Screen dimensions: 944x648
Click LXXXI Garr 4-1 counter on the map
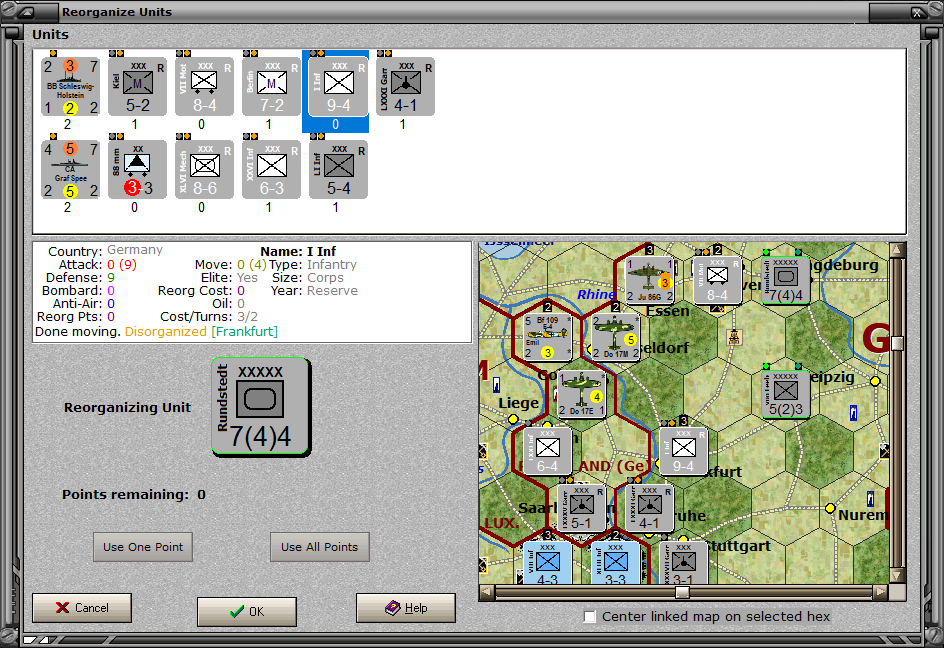tap(649, 508)
